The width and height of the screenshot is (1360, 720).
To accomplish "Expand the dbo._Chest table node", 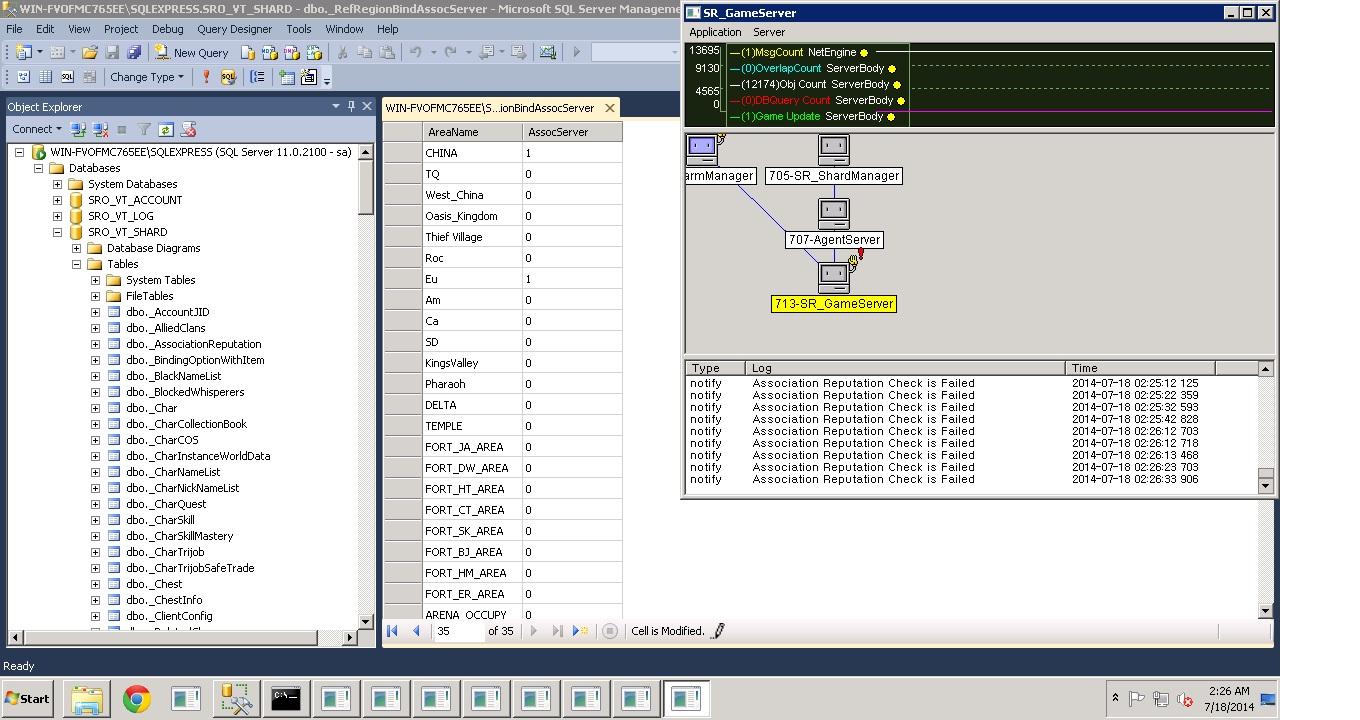I will (95, 584).
